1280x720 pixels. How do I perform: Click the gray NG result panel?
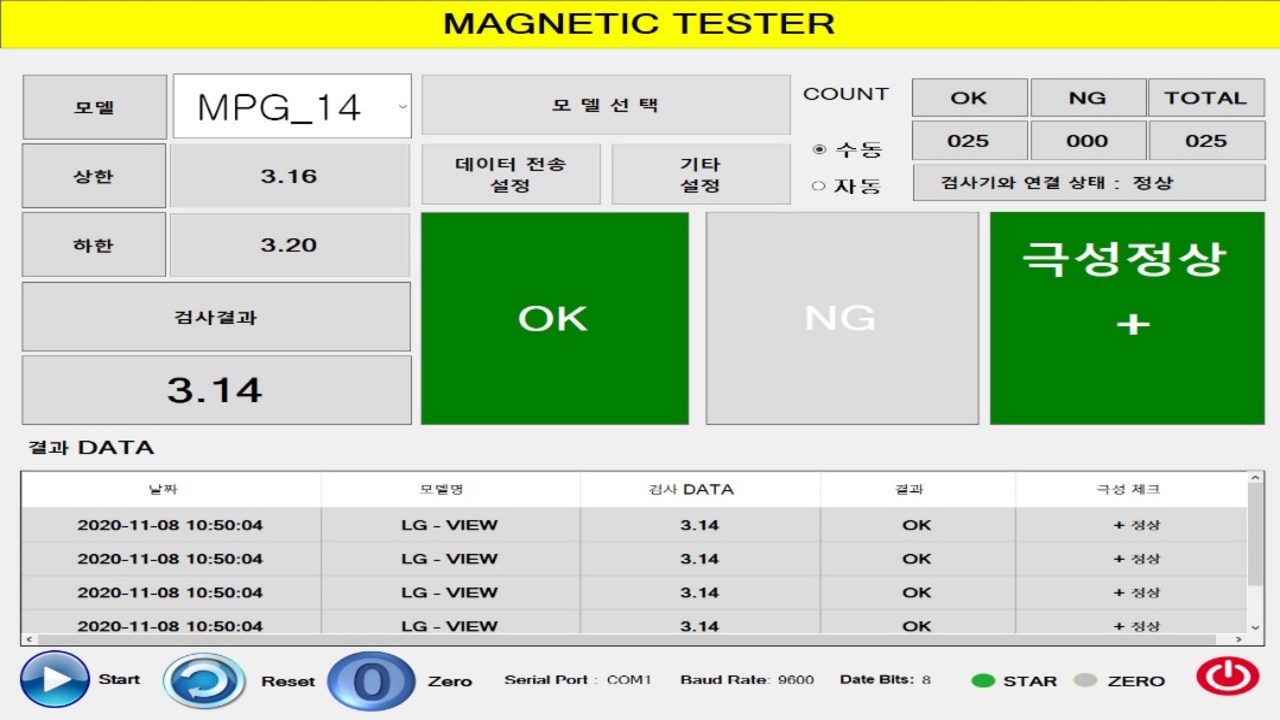(842, 318)
